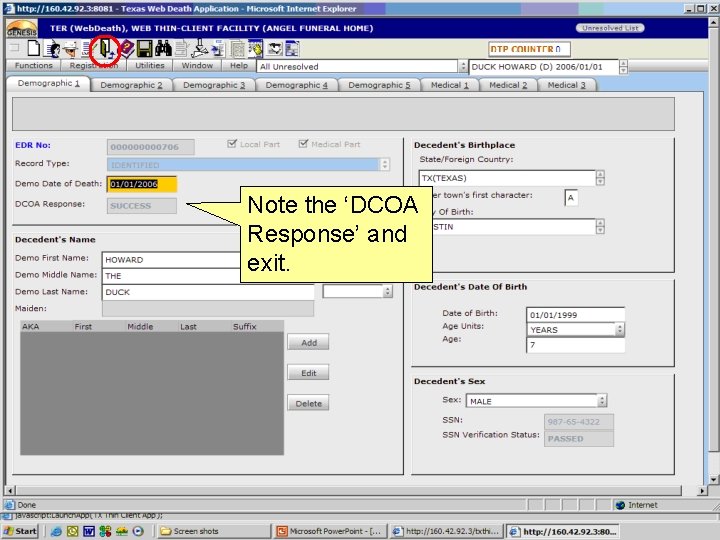The height and width of the screenshot is (540, 720).
Task: Click the blue arrow document icon
Action: click(x=218, y=49)
